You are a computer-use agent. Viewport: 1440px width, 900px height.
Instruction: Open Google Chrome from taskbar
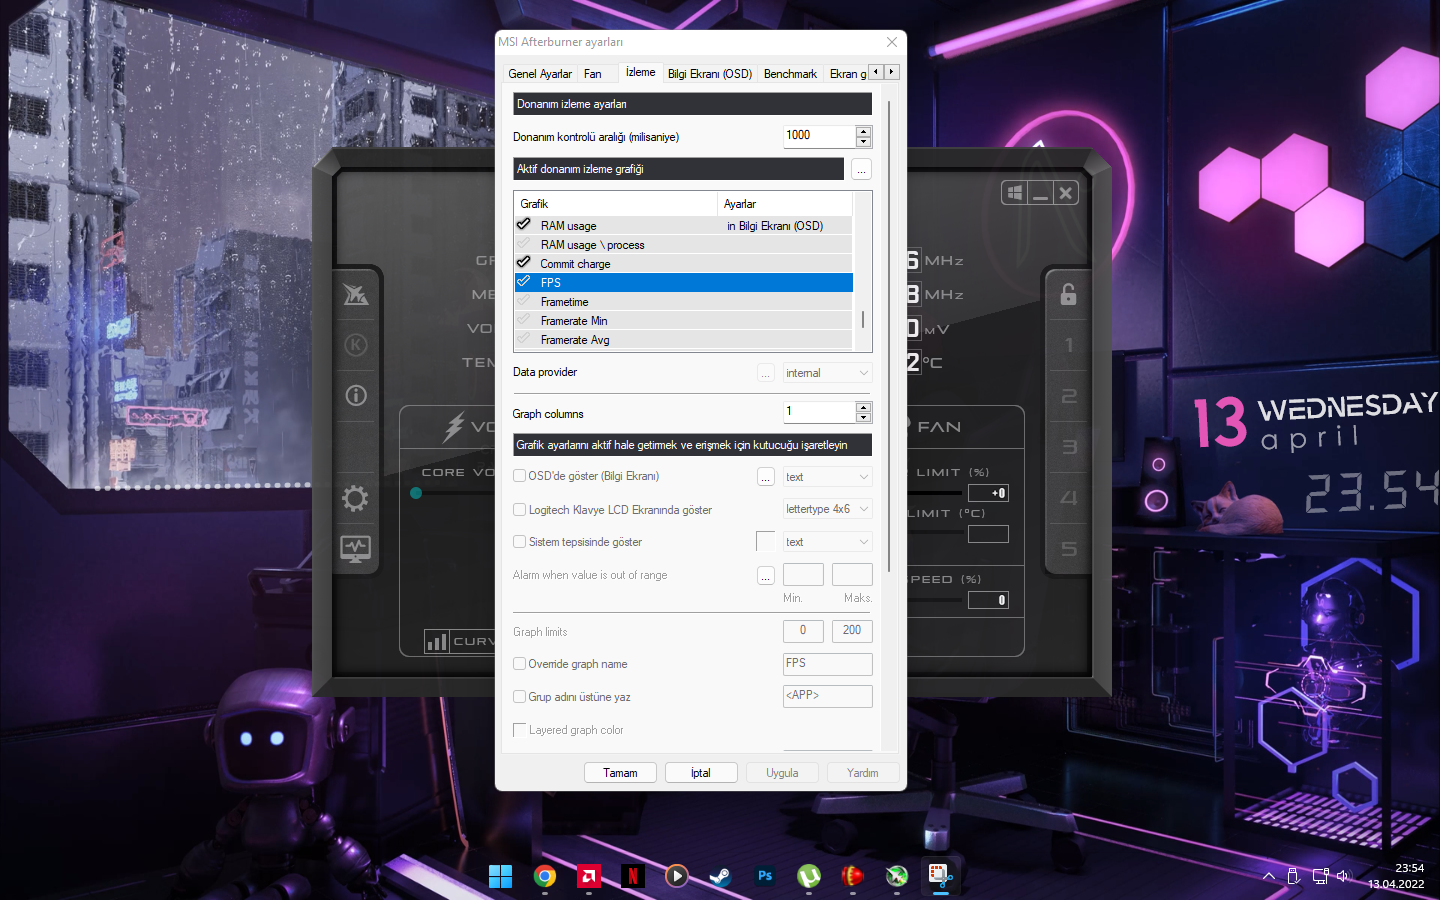click(x=545, y=876)
